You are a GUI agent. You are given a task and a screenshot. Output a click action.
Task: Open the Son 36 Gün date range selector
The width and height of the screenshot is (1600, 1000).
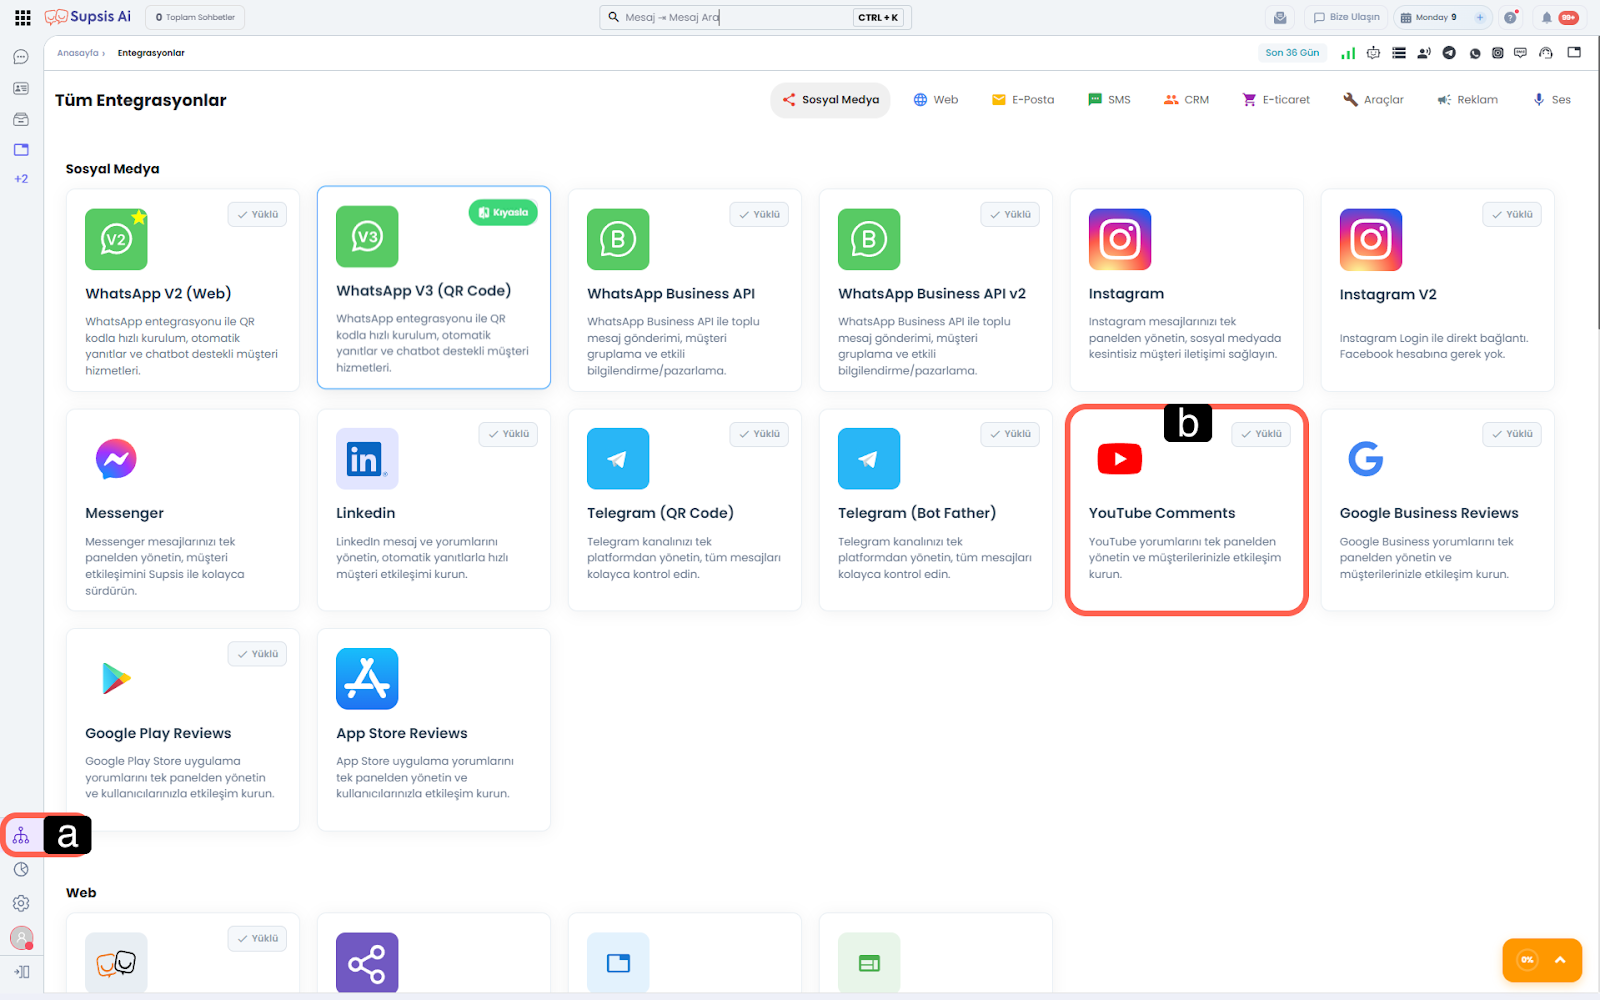1291,53
